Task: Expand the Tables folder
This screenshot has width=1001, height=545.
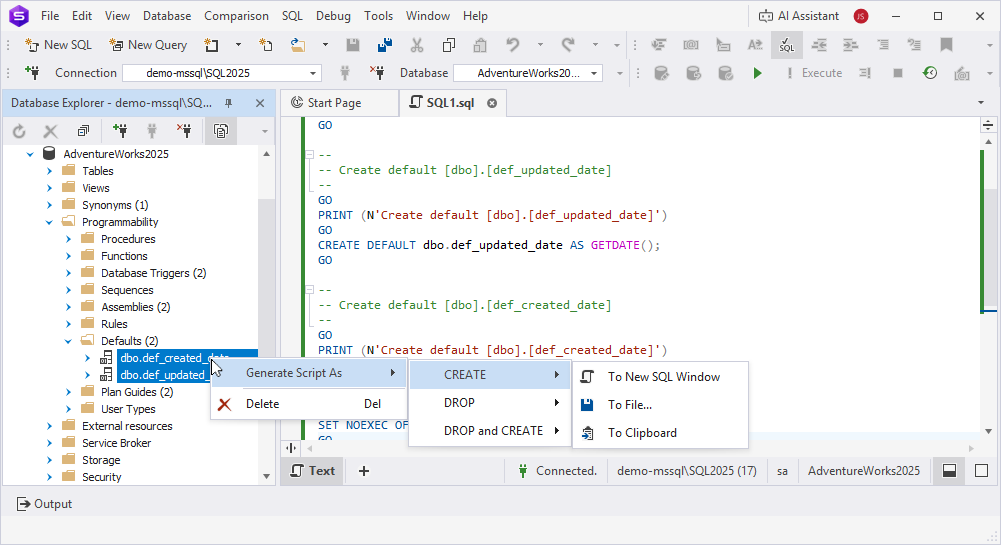Action: pyautogui.click(x=49, y=171)
